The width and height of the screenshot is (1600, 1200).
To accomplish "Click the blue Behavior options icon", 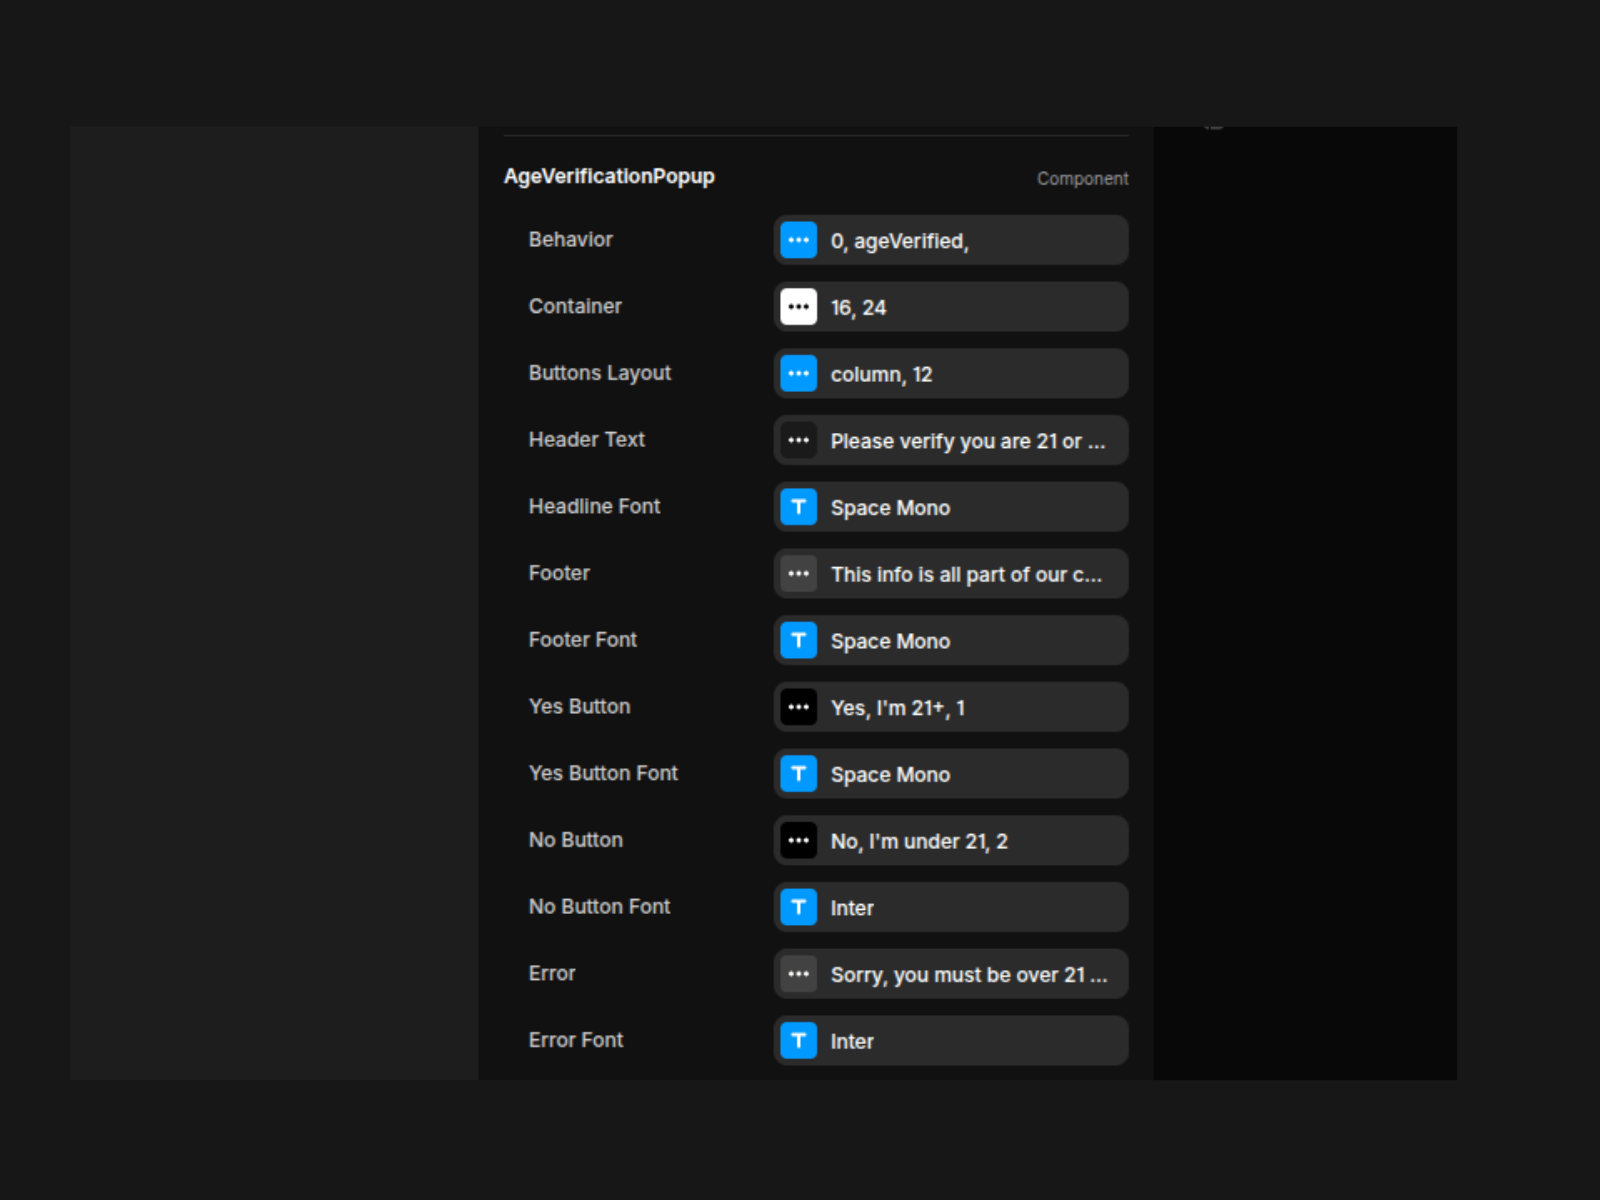I will (x=798, y=240).
